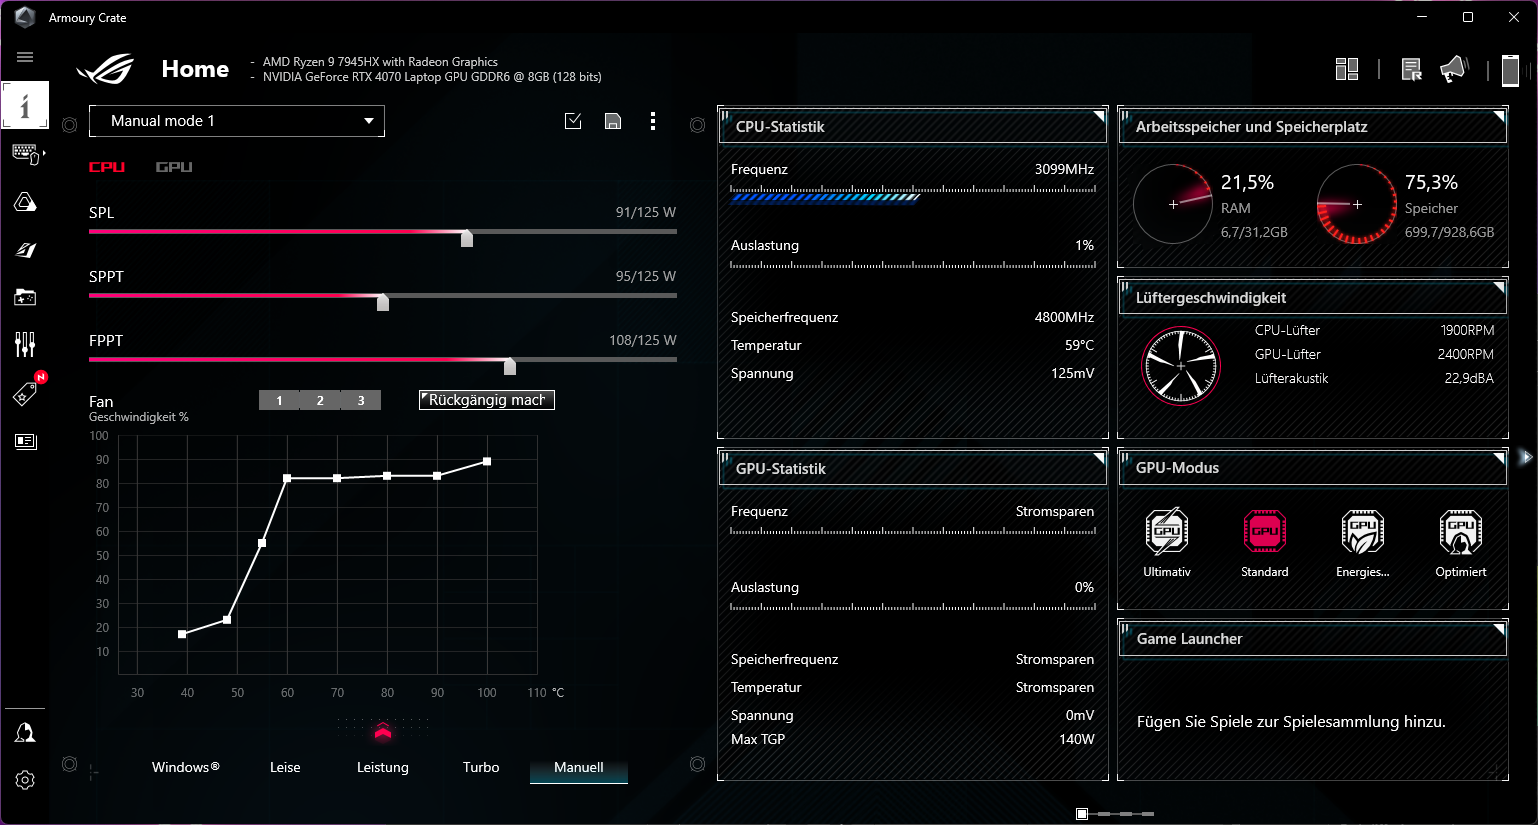Select fan preset 1
The image size is (1538, 825).
pyautogui.click(x=279, y=400)
